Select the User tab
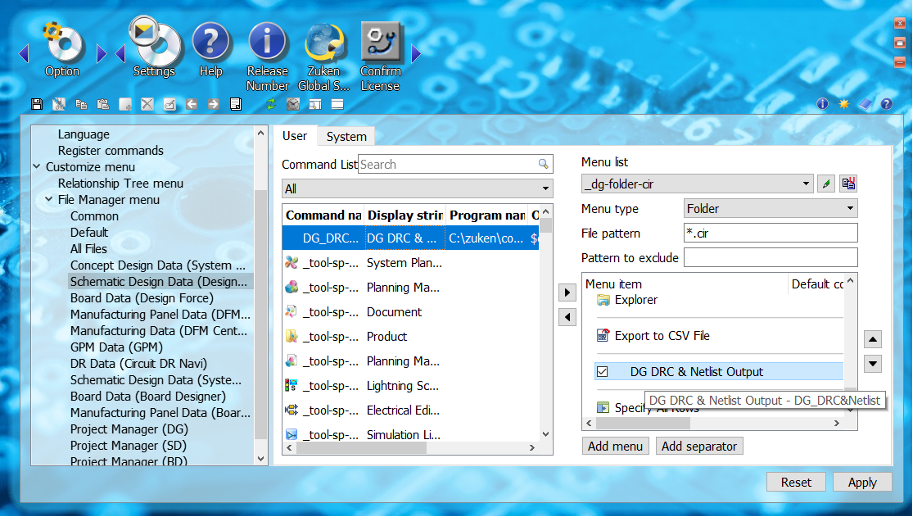912x516 pixels. (x=294, y=136)
